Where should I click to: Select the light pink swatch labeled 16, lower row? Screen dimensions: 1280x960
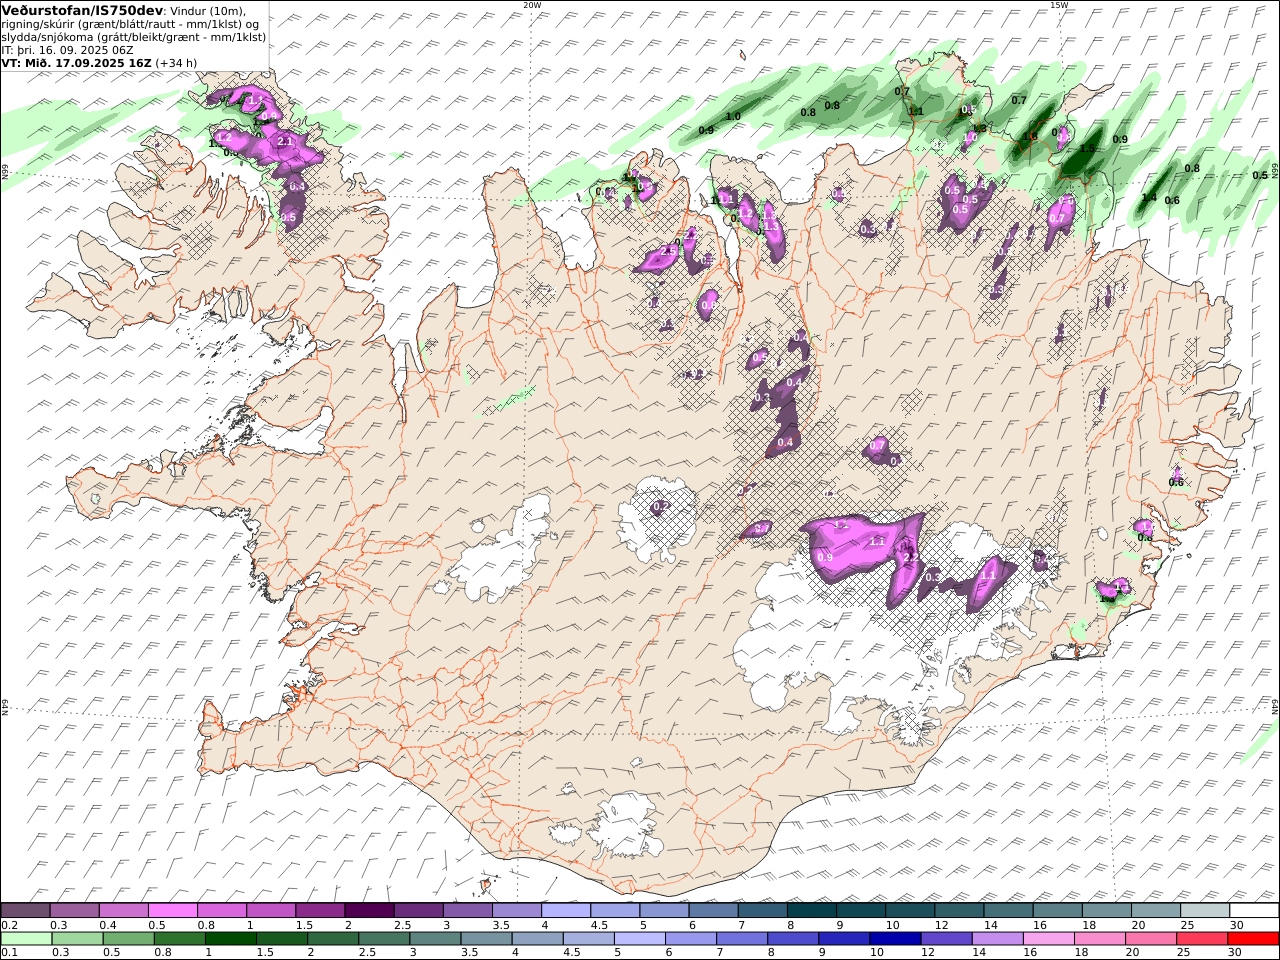pyautogui.click(x=1047, y=938)
